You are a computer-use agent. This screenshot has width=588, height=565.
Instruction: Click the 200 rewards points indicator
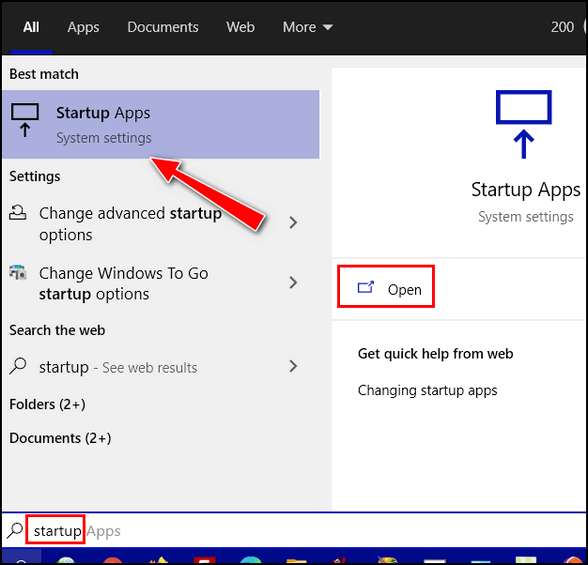[x=562, y=27]
